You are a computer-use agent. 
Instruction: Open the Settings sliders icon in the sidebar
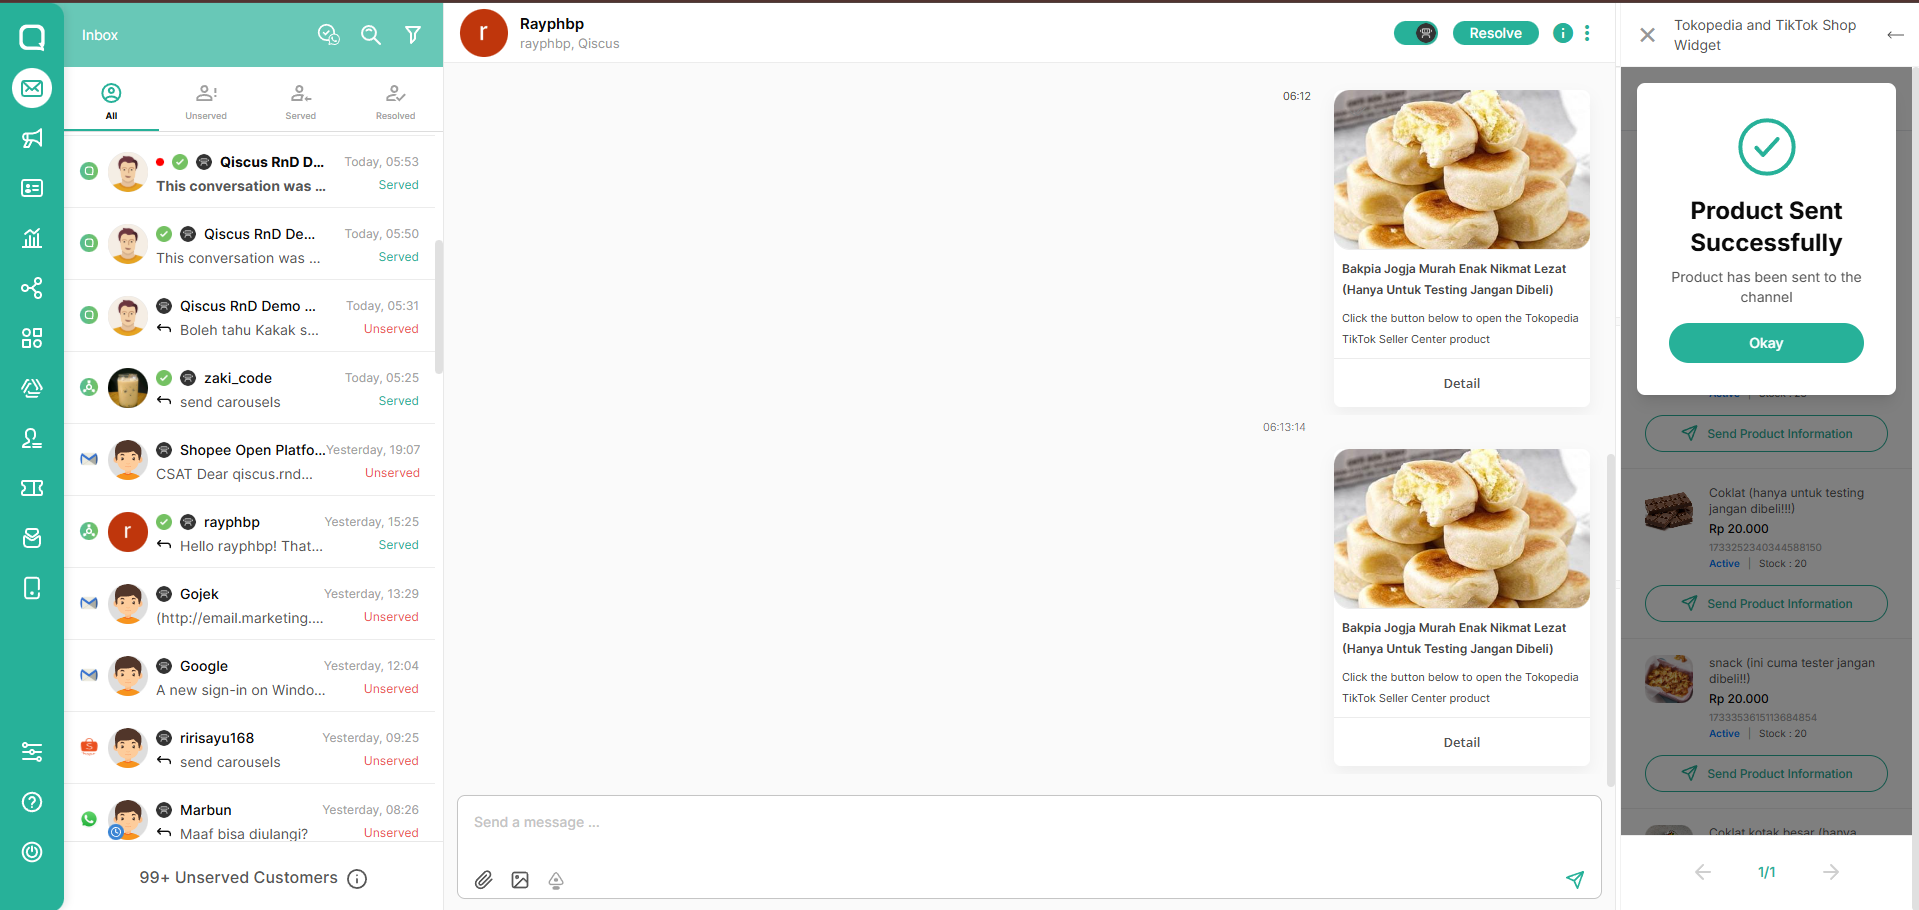tap(32, 752)
